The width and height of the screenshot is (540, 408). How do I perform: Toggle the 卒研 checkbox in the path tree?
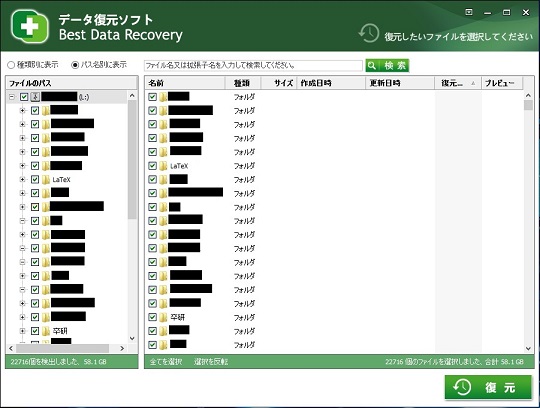pyautogui.click(x=35, y=331)
